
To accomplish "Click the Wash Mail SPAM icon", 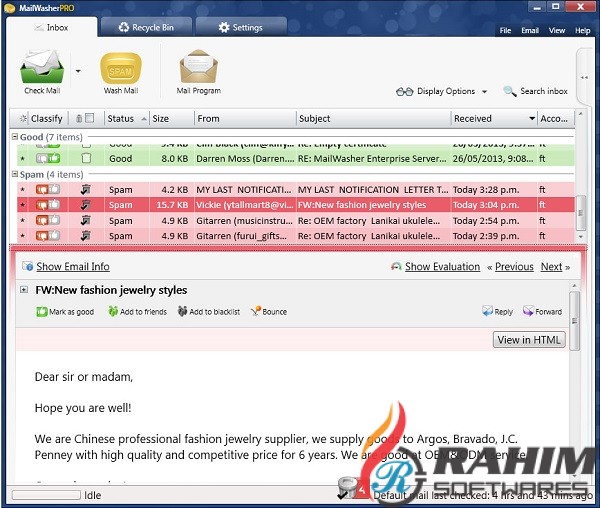I will click(121, 68).
